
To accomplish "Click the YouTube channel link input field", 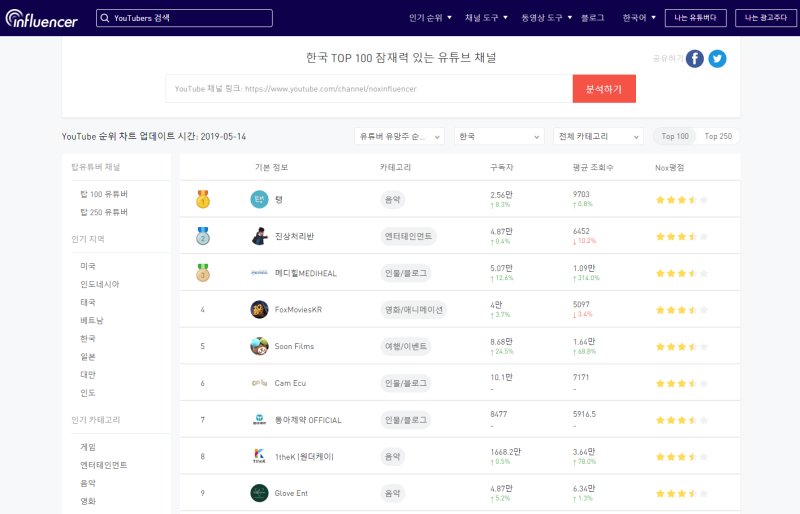I will (369, 89).
